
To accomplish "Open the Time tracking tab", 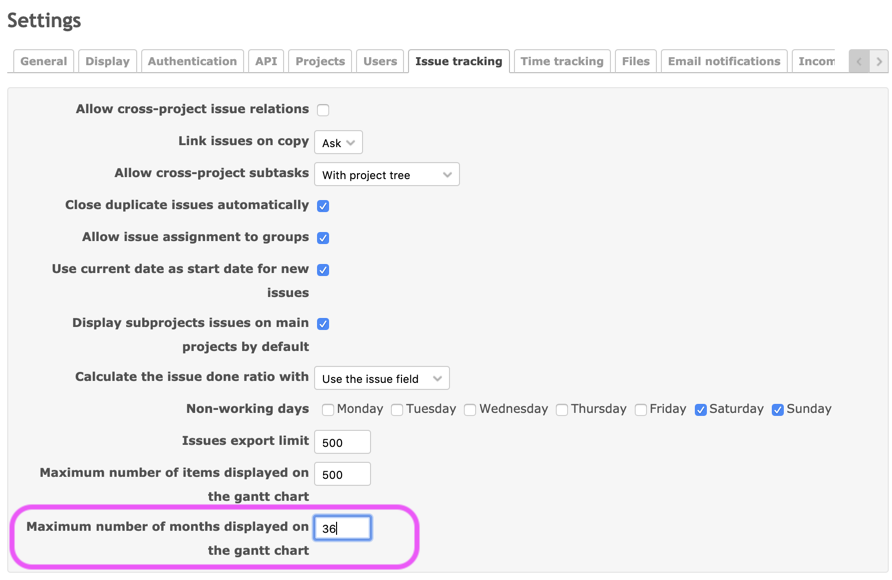I will pos(562,61).
